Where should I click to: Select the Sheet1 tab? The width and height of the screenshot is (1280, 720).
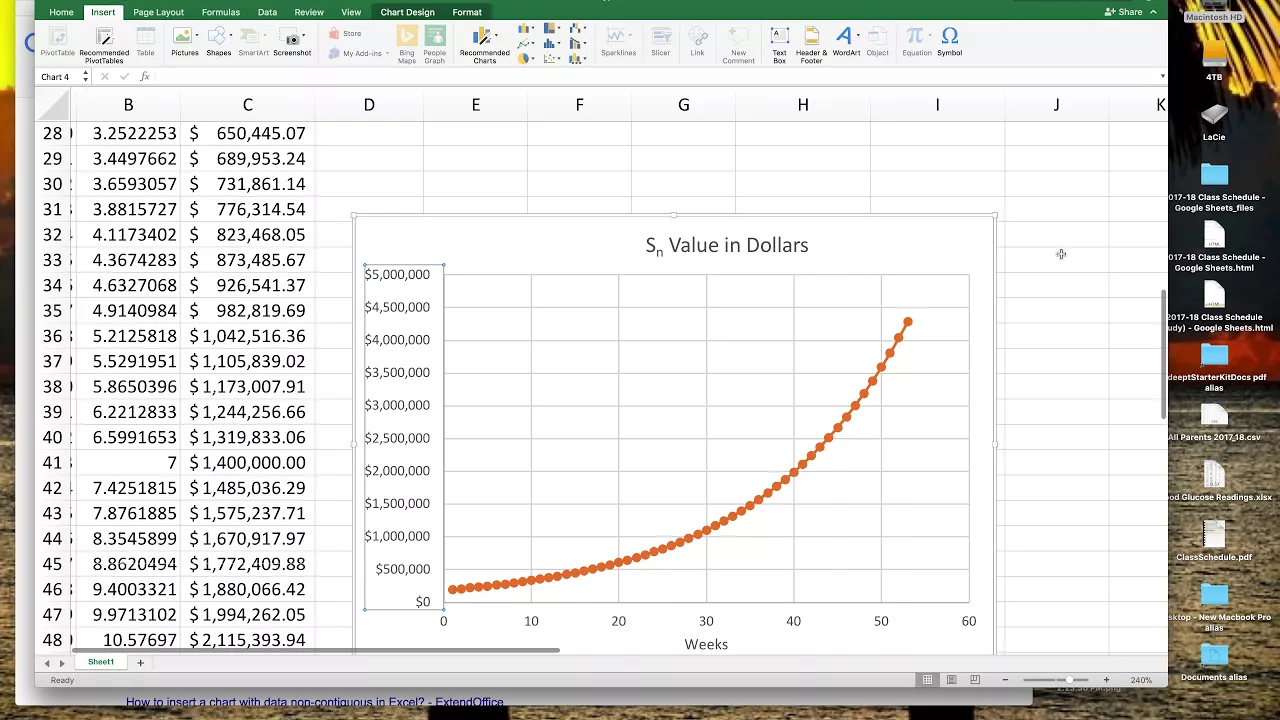(100, 662)
